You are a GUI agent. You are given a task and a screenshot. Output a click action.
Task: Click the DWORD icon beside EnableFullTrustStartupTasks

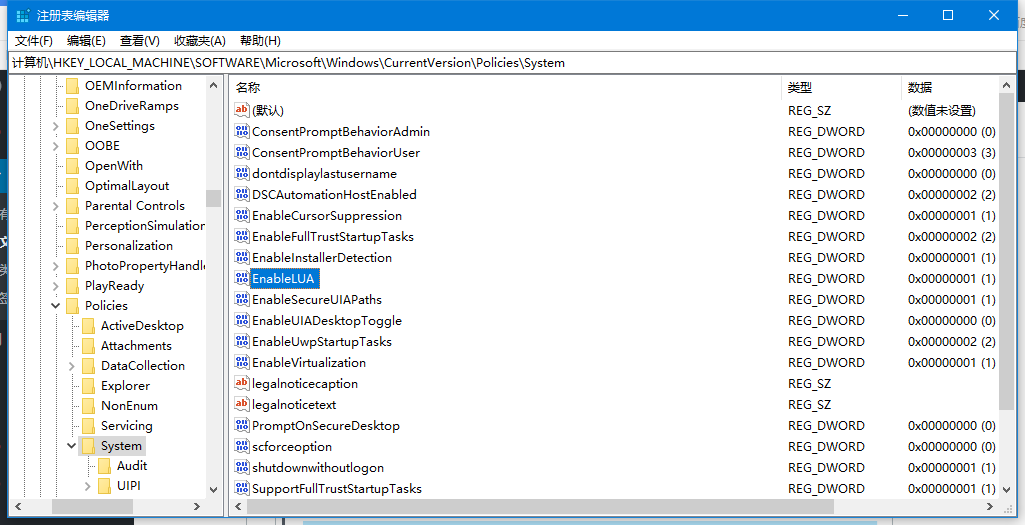242,236
